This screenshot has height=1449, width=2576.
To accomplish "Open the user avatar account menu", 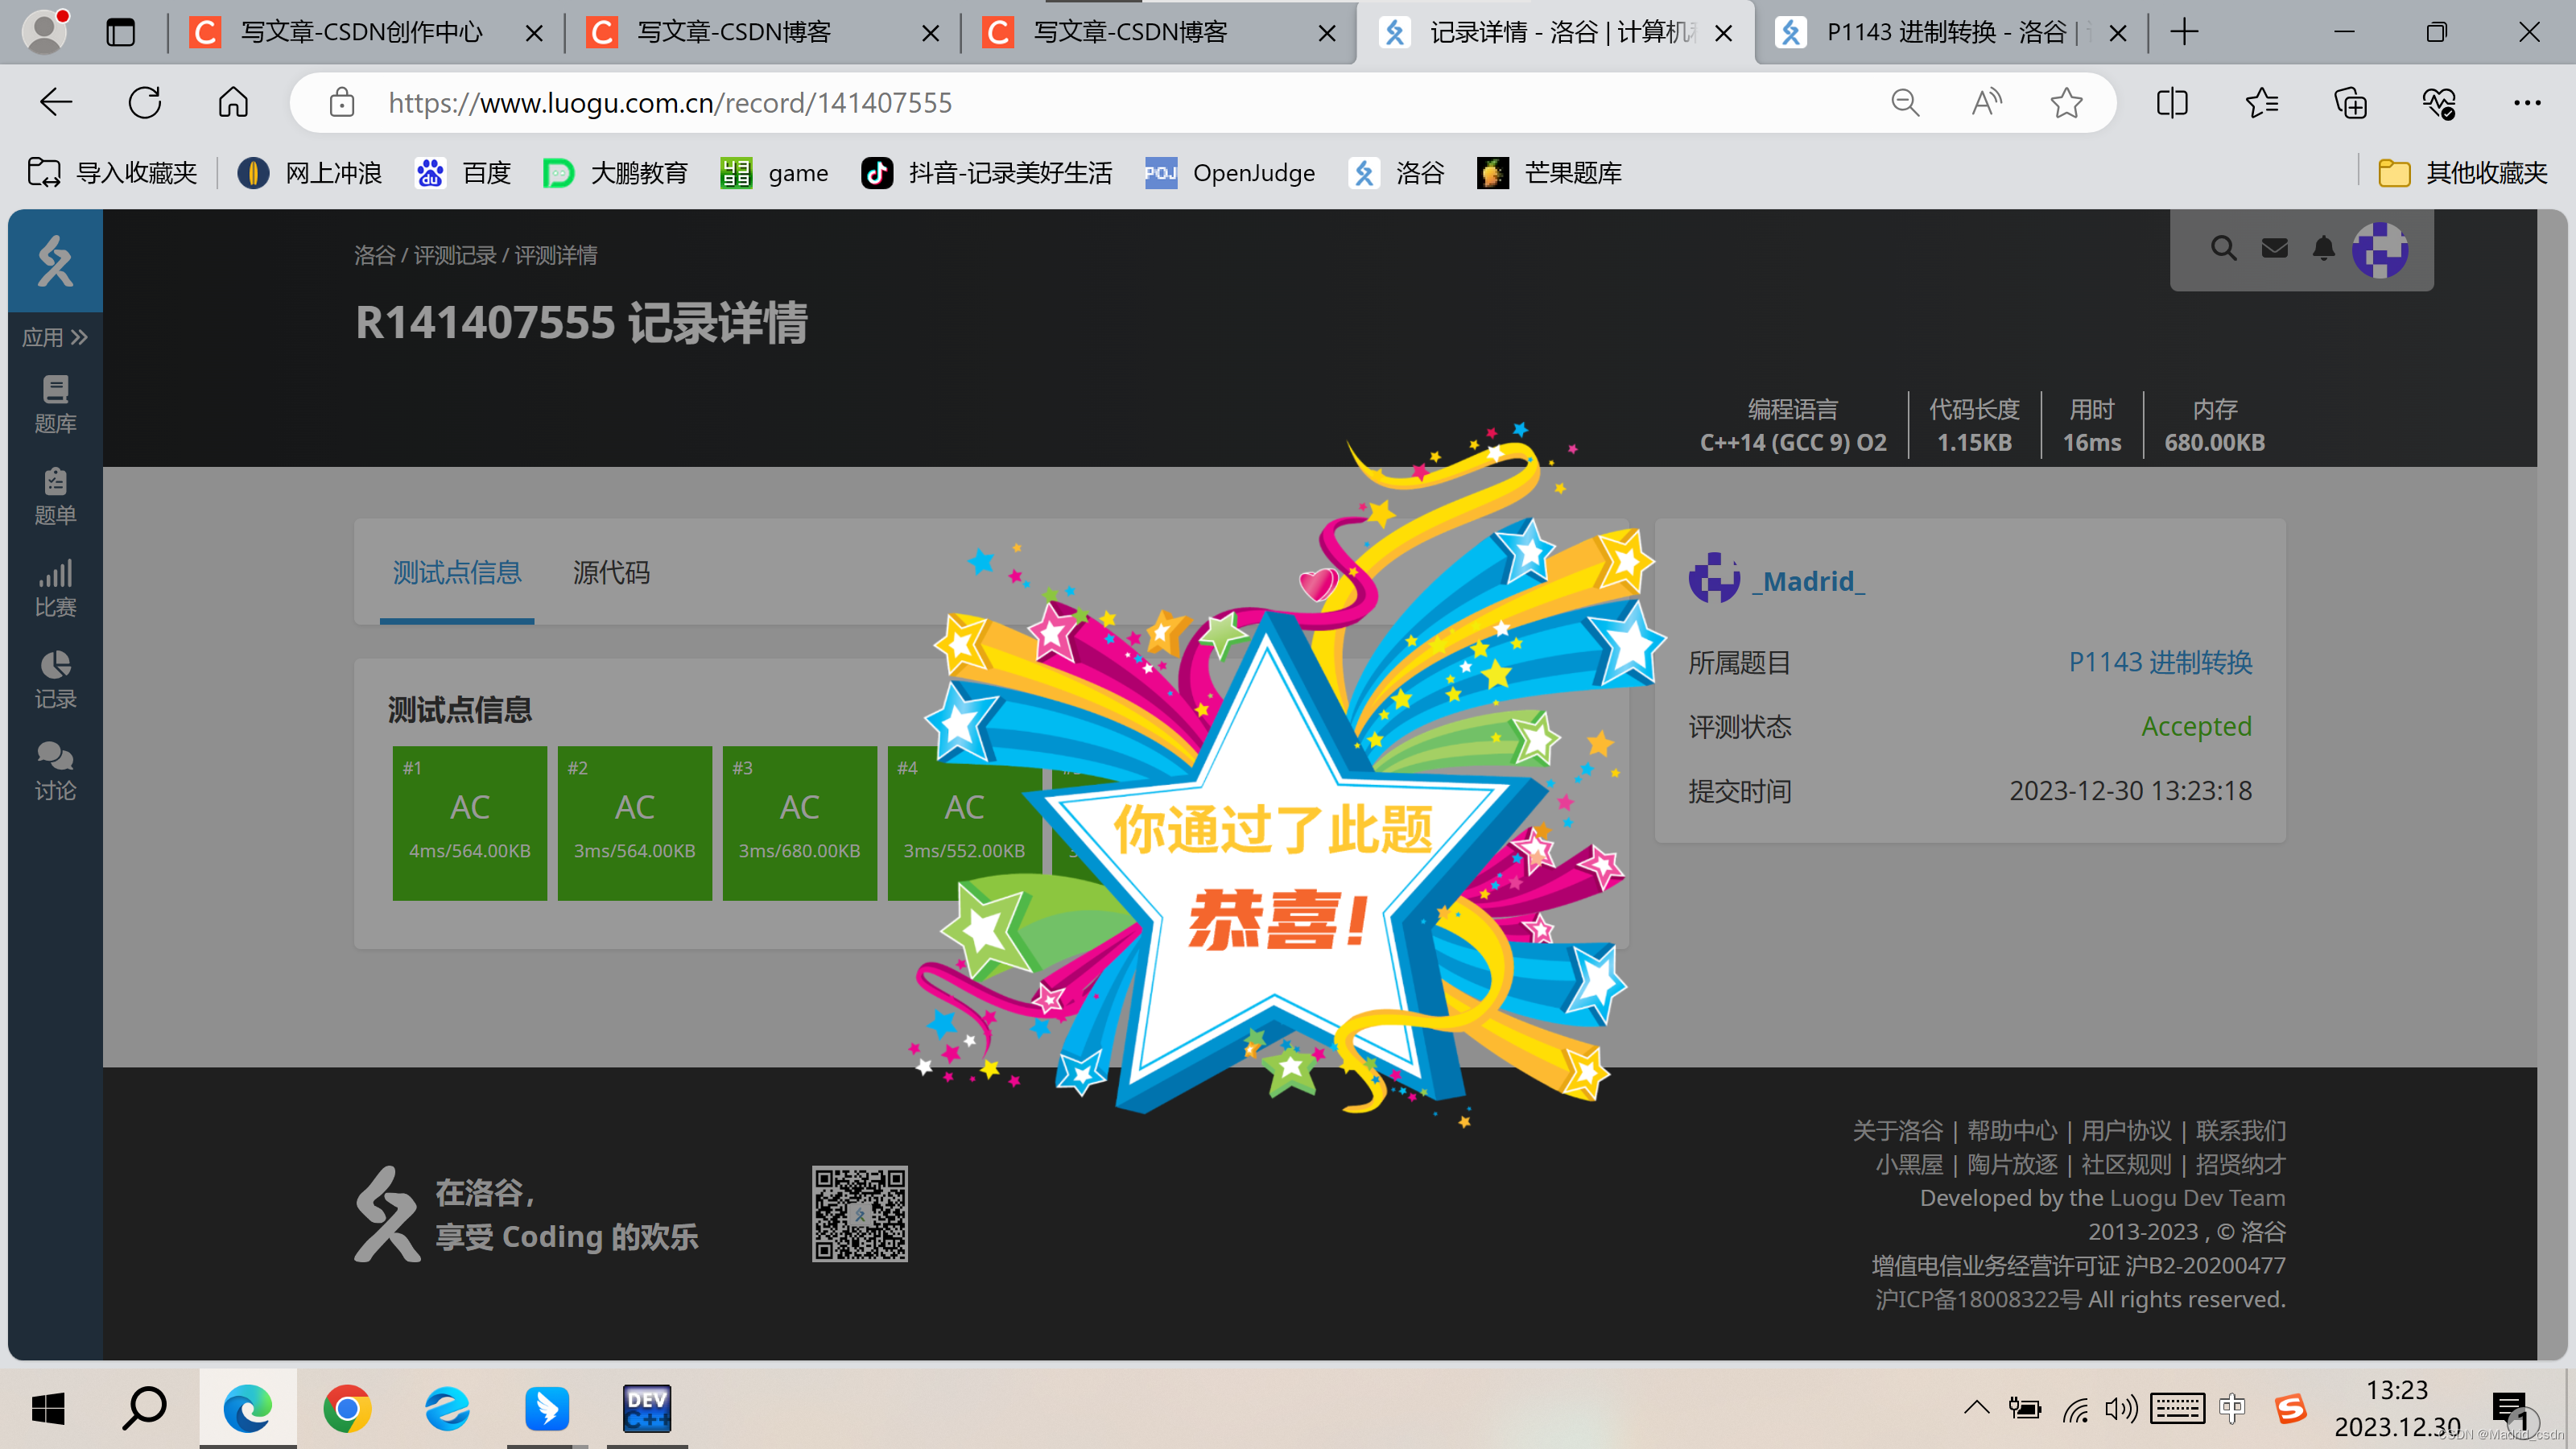I will [2383, 250].
